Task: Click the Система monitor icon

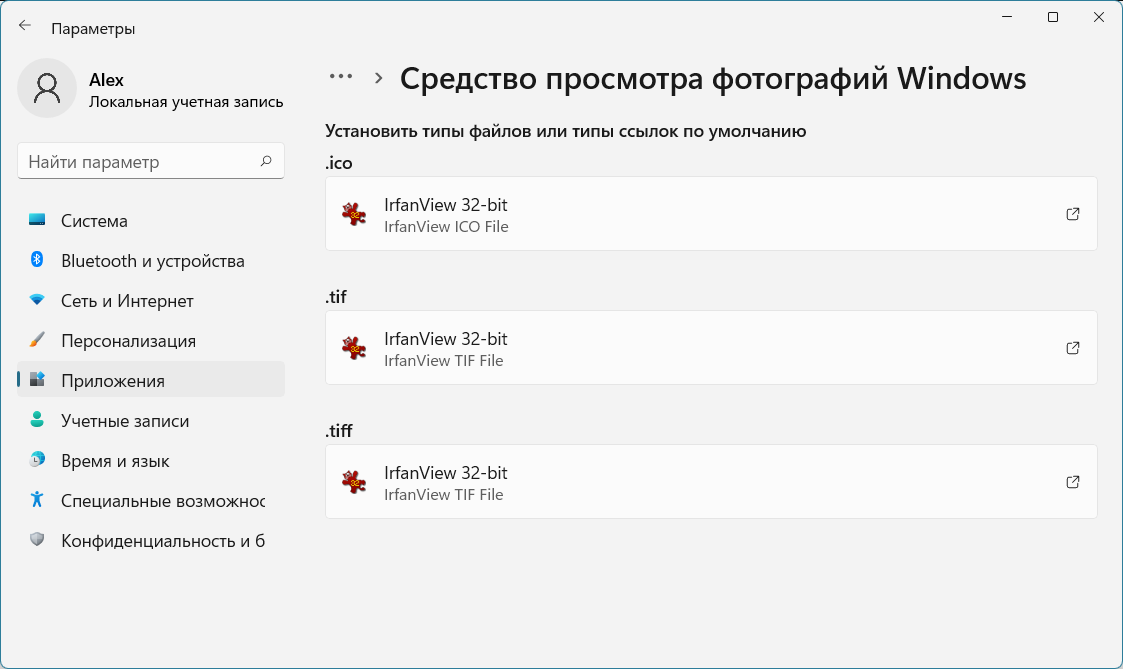Action: coord(37,220)
